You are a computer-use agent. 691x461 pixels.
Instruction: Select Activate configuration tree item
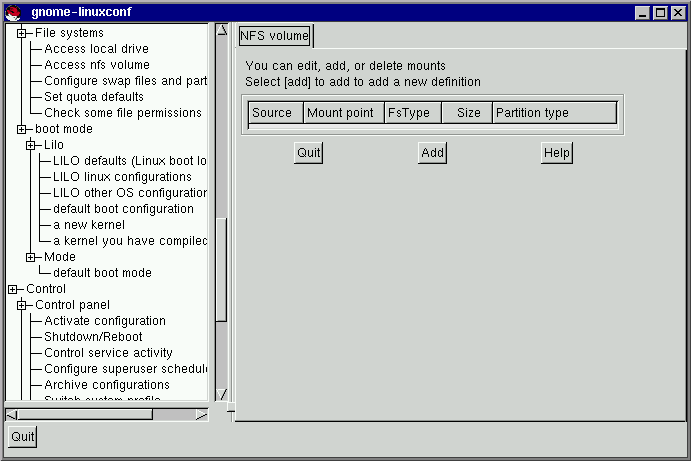[x=105, y=321]
